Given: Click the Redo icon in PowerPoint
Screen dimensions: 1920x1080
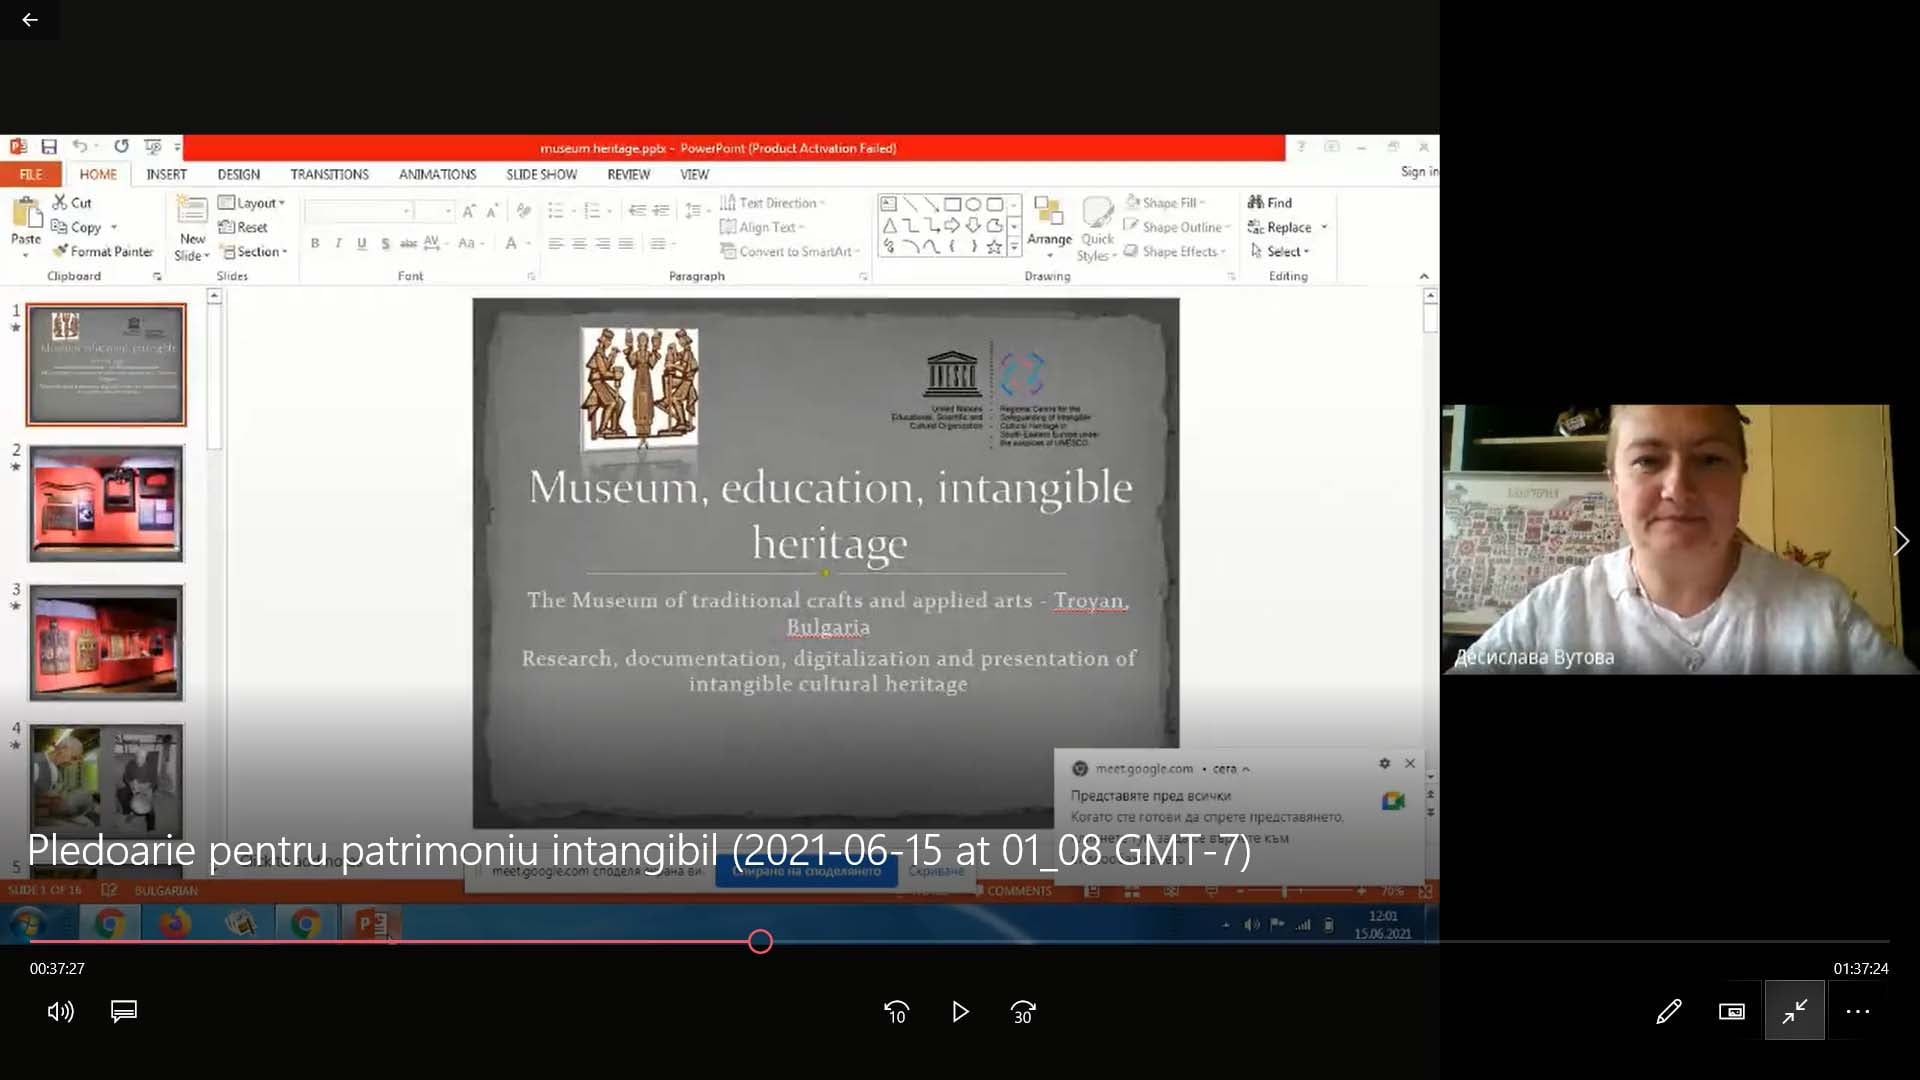Looking at the screenshot, I should [121, 147].
